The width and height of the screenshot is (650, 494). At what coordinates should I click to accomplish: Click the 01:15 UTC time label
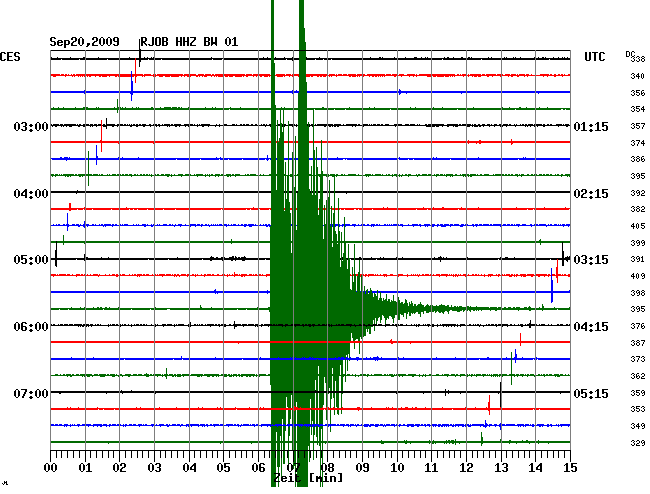pyautogui.click(x=591, y=126)
